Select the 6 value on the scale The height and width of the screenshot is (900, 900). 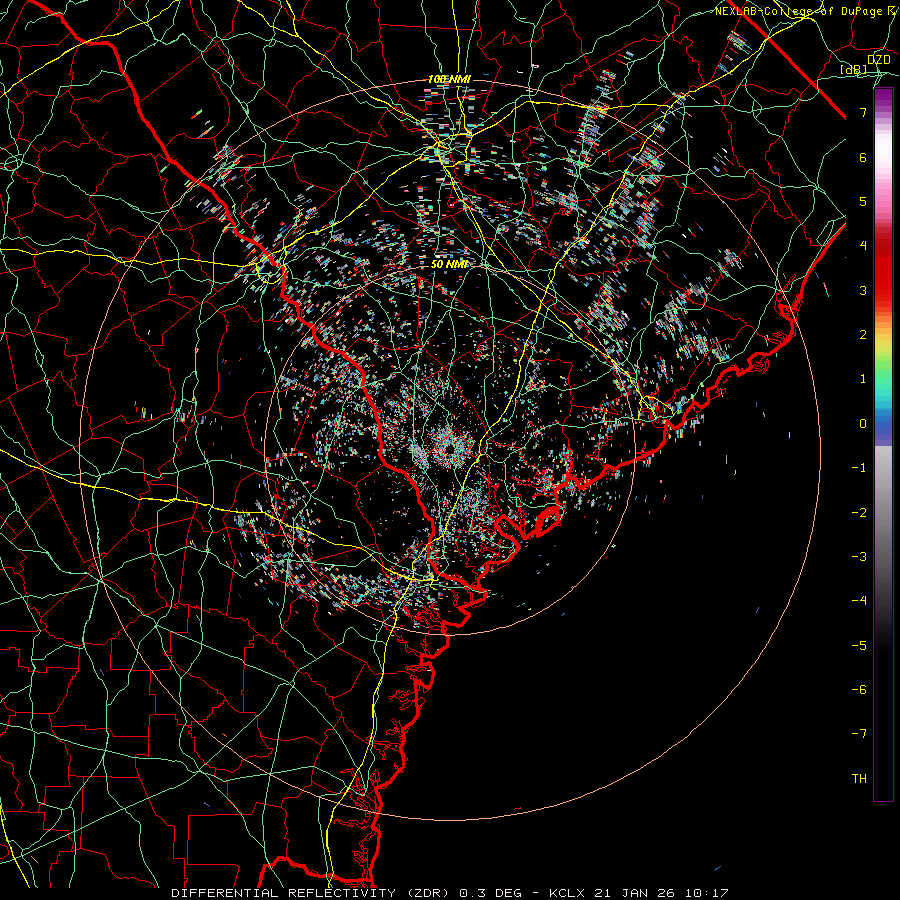point(863,157)
